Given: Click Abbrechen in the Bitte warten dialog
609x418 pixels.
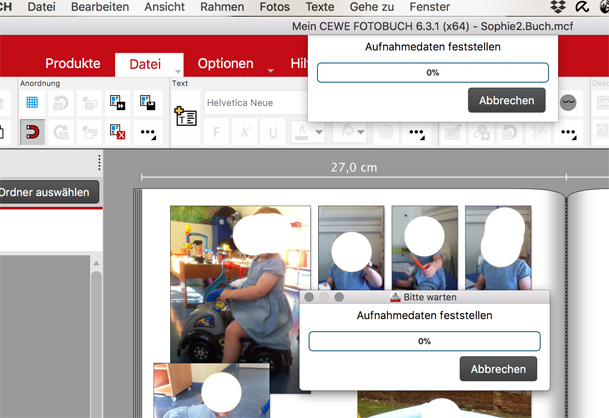Looking at the screenshot, I should point(498,369).
